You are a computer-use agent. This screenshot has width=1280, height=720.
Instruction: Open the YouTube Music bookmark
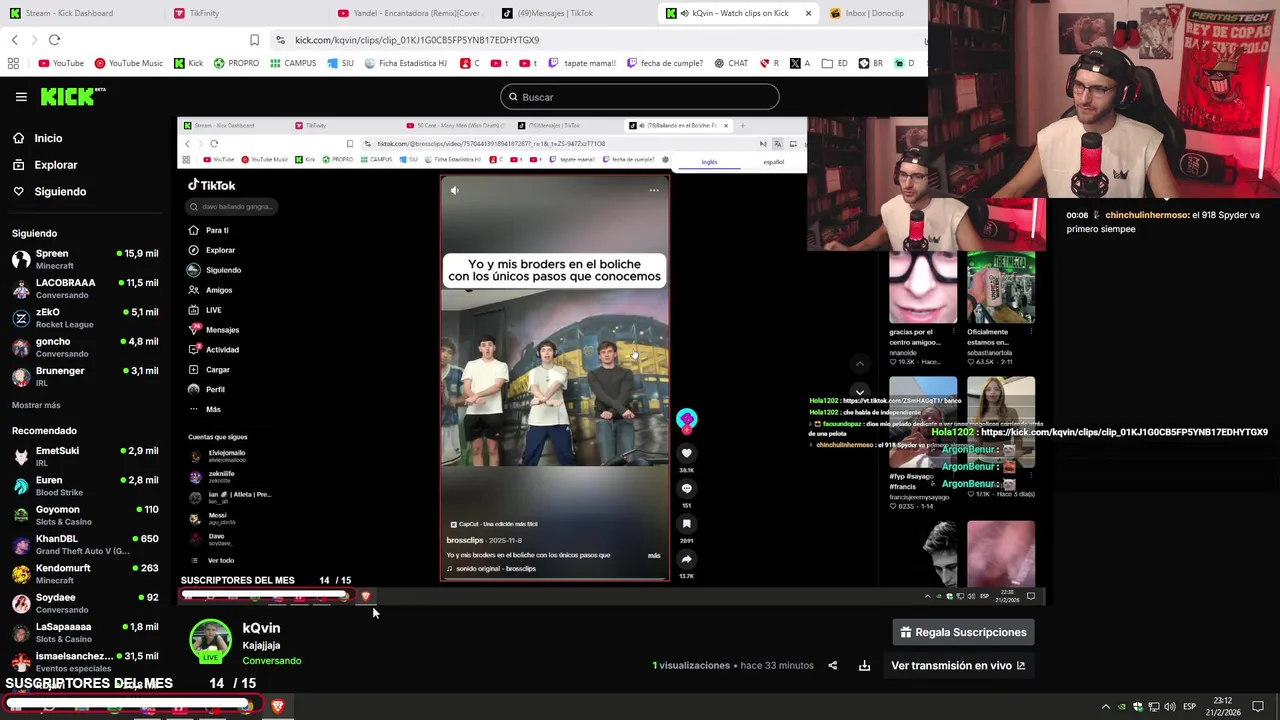click(x=128, y=63)
